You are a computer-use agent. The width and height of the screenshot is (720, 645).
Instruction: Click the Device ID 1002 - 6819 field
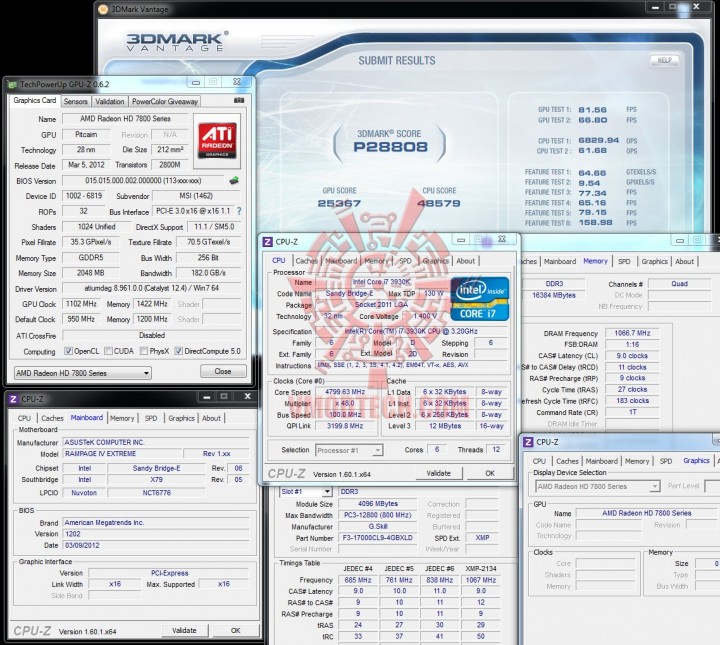pos(83,196)
